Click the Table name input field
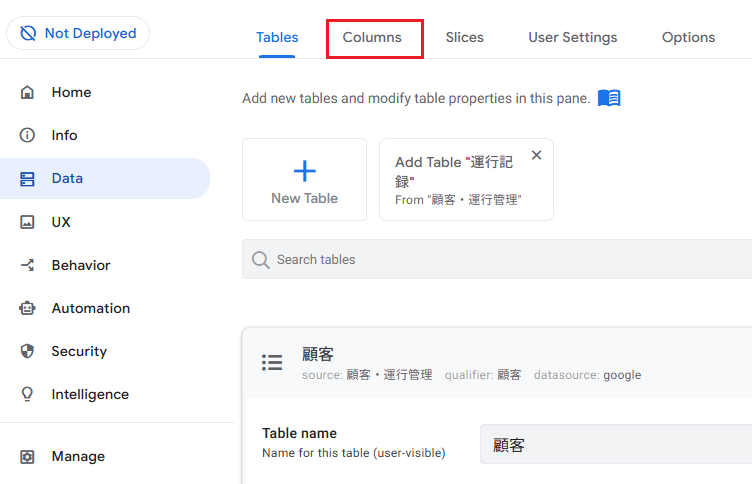Screen dimensions: 752x484 point(615,445)
